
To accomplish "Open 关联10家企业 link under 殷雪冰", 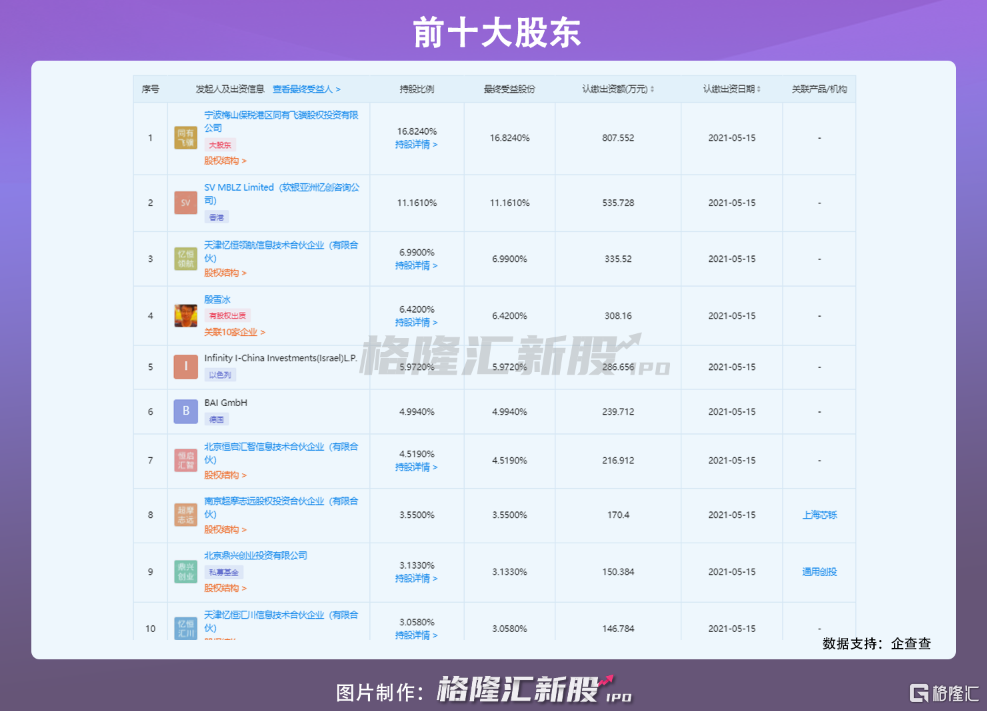I will pyautogui.click(x=234, y=332).
